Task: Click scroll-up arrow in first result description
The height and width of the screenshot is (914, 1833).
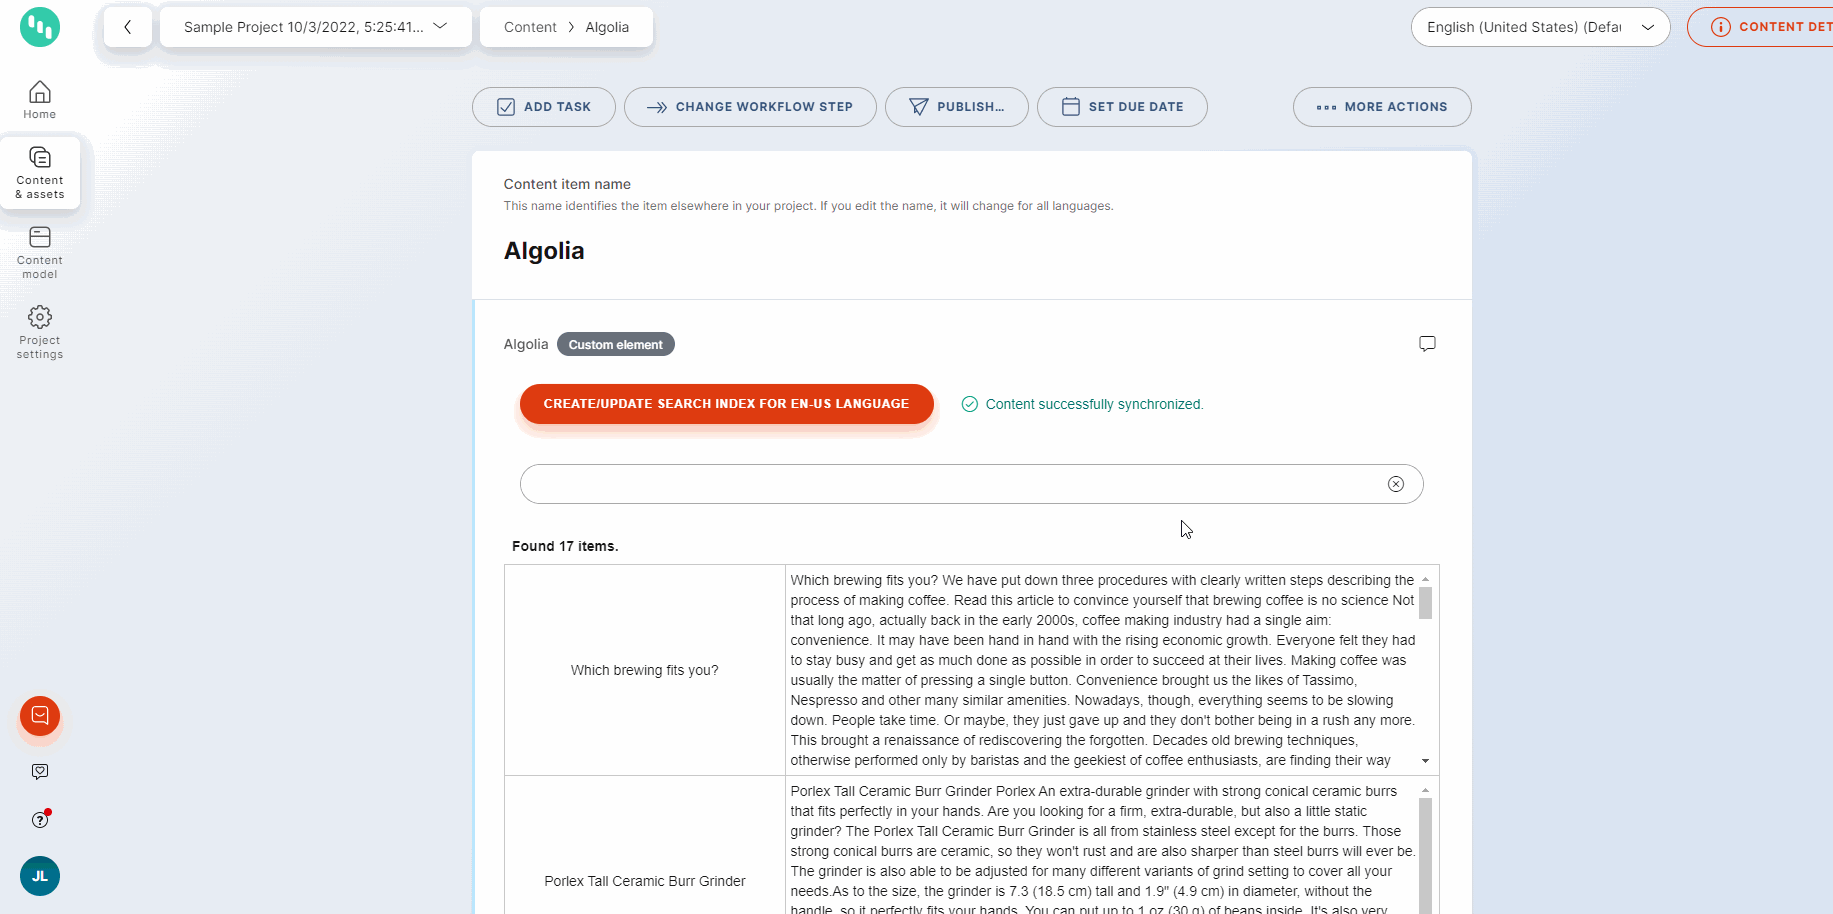Action: 1425,579
